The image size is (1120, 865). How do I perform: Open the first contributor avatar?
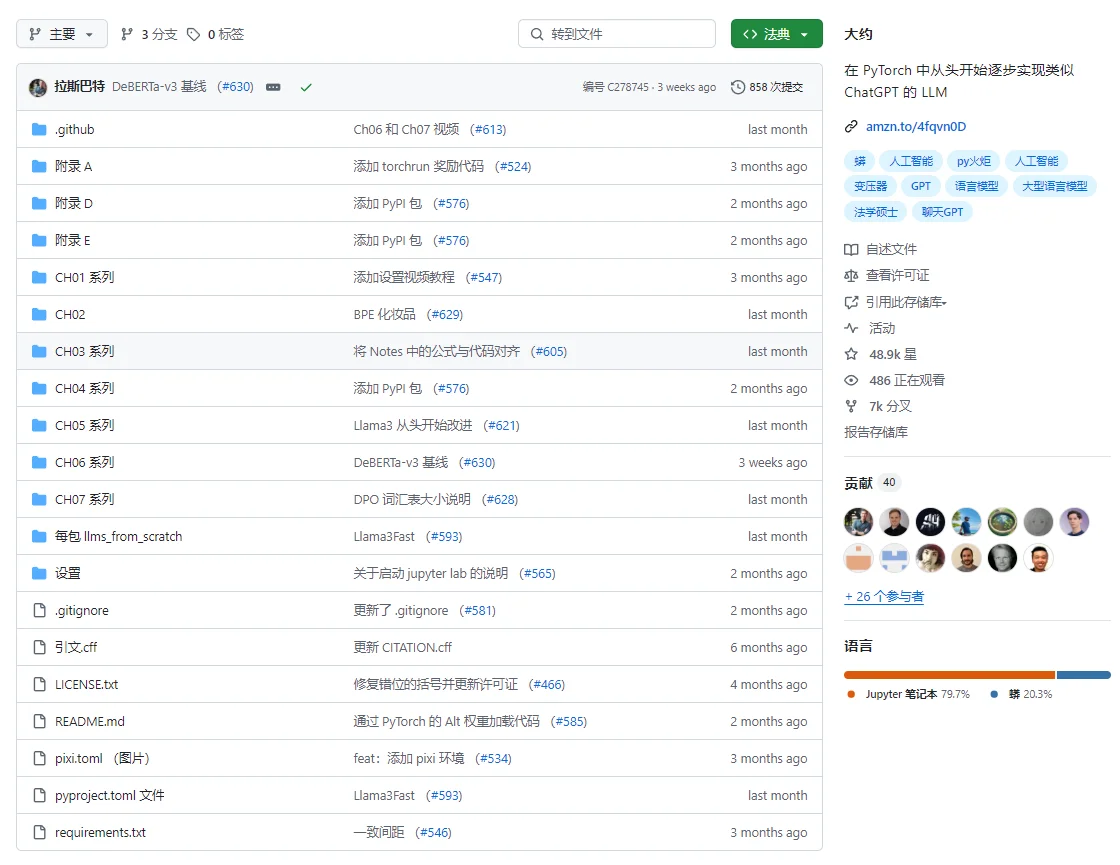click(859, 522)
